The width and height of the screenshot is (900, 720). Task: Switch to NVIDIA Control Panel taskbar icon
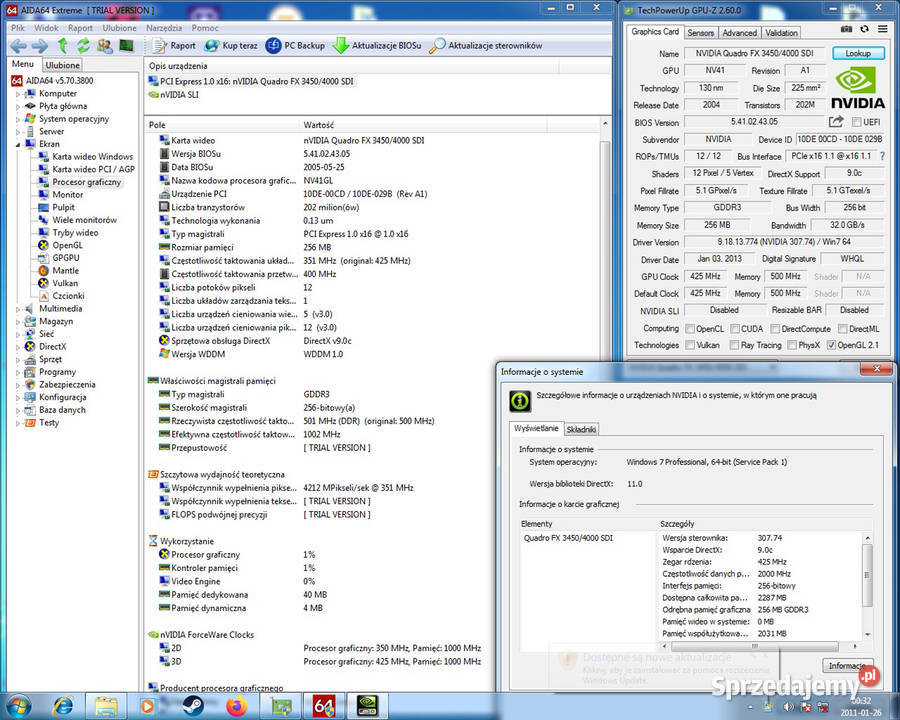coord(367,706)
